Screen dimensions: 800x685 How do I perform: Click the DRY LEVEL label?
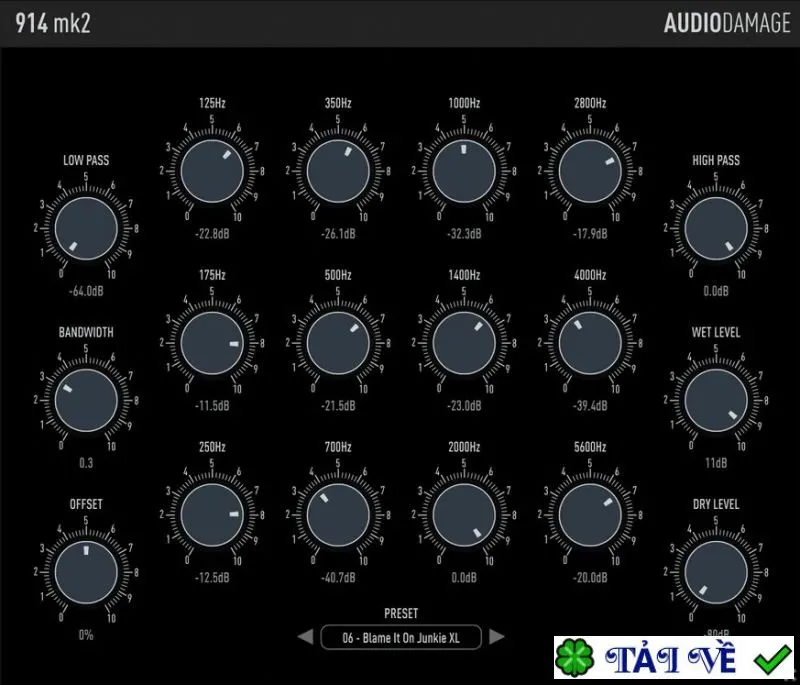click(716, 504)
